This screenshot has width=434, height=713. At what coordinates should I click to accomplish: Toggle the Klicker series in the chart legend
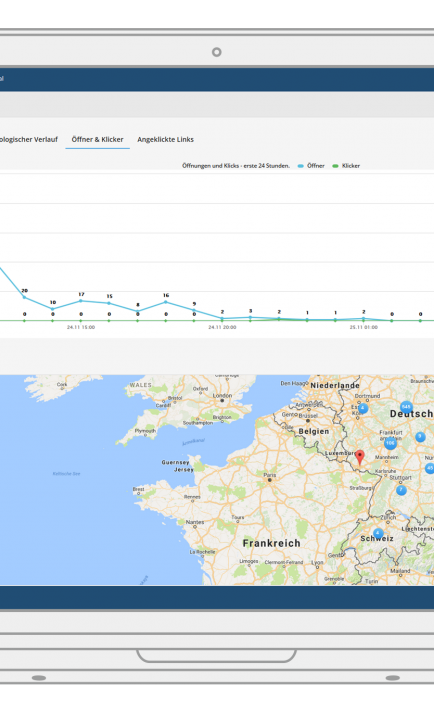click(346, 166)
